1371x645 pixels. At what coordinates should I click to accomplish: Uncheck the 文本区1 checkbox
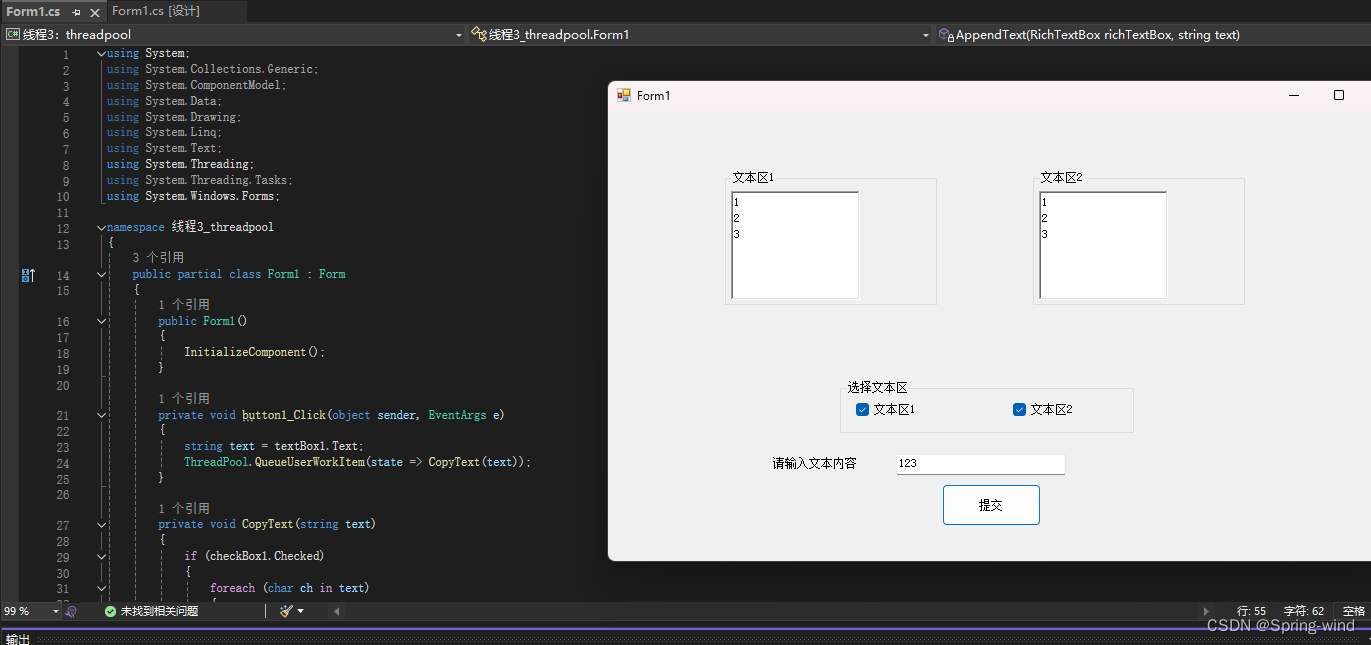pyautogui.click(x=862, y=409)
